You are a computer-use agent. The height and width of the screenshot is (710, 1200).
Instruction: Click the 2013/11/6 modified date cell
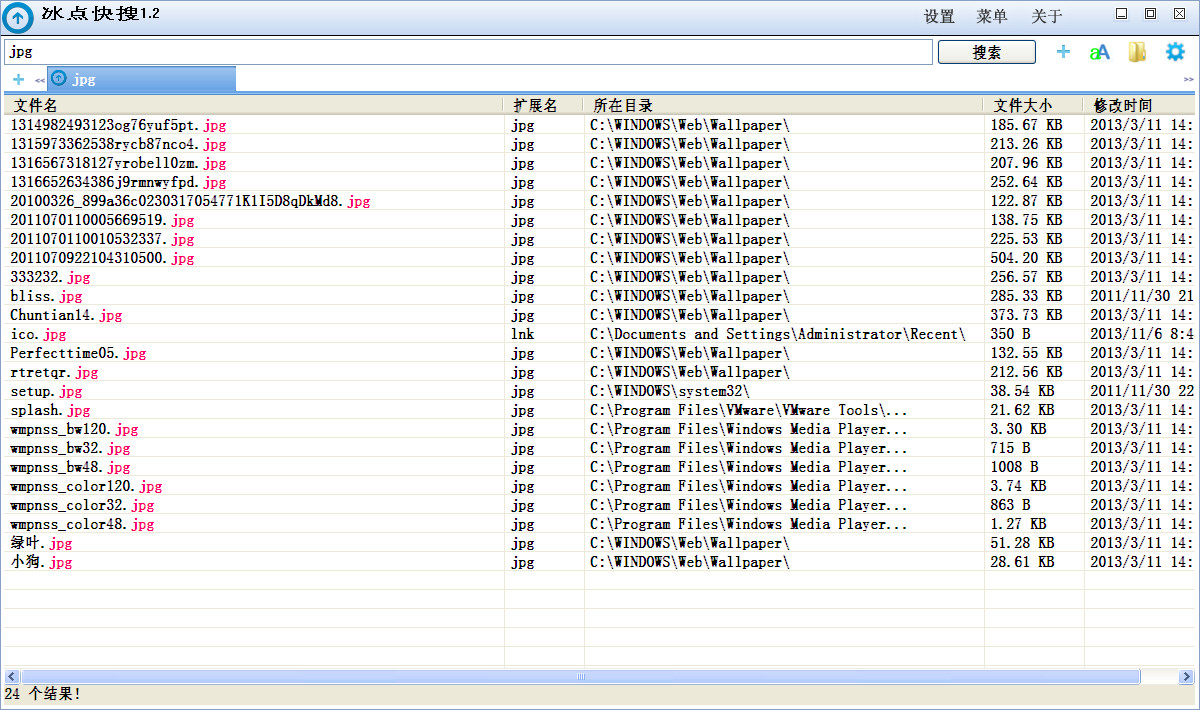coord(1141,334)
